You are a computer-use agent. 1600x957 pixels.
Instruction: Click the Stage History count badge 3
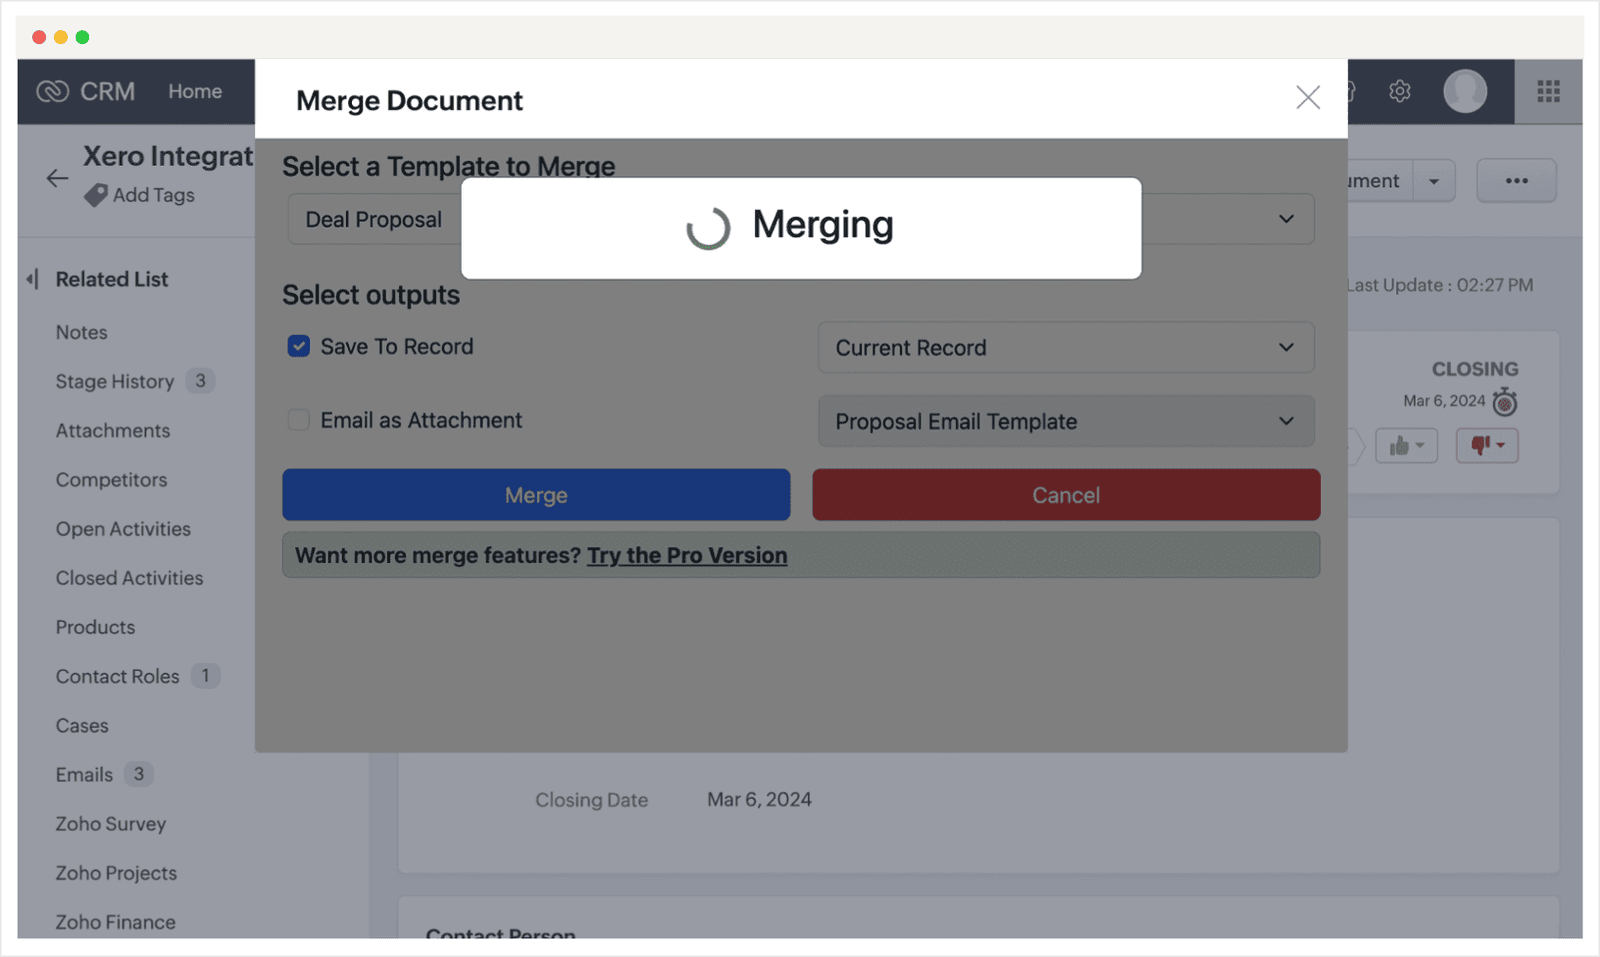coord(200,381)
